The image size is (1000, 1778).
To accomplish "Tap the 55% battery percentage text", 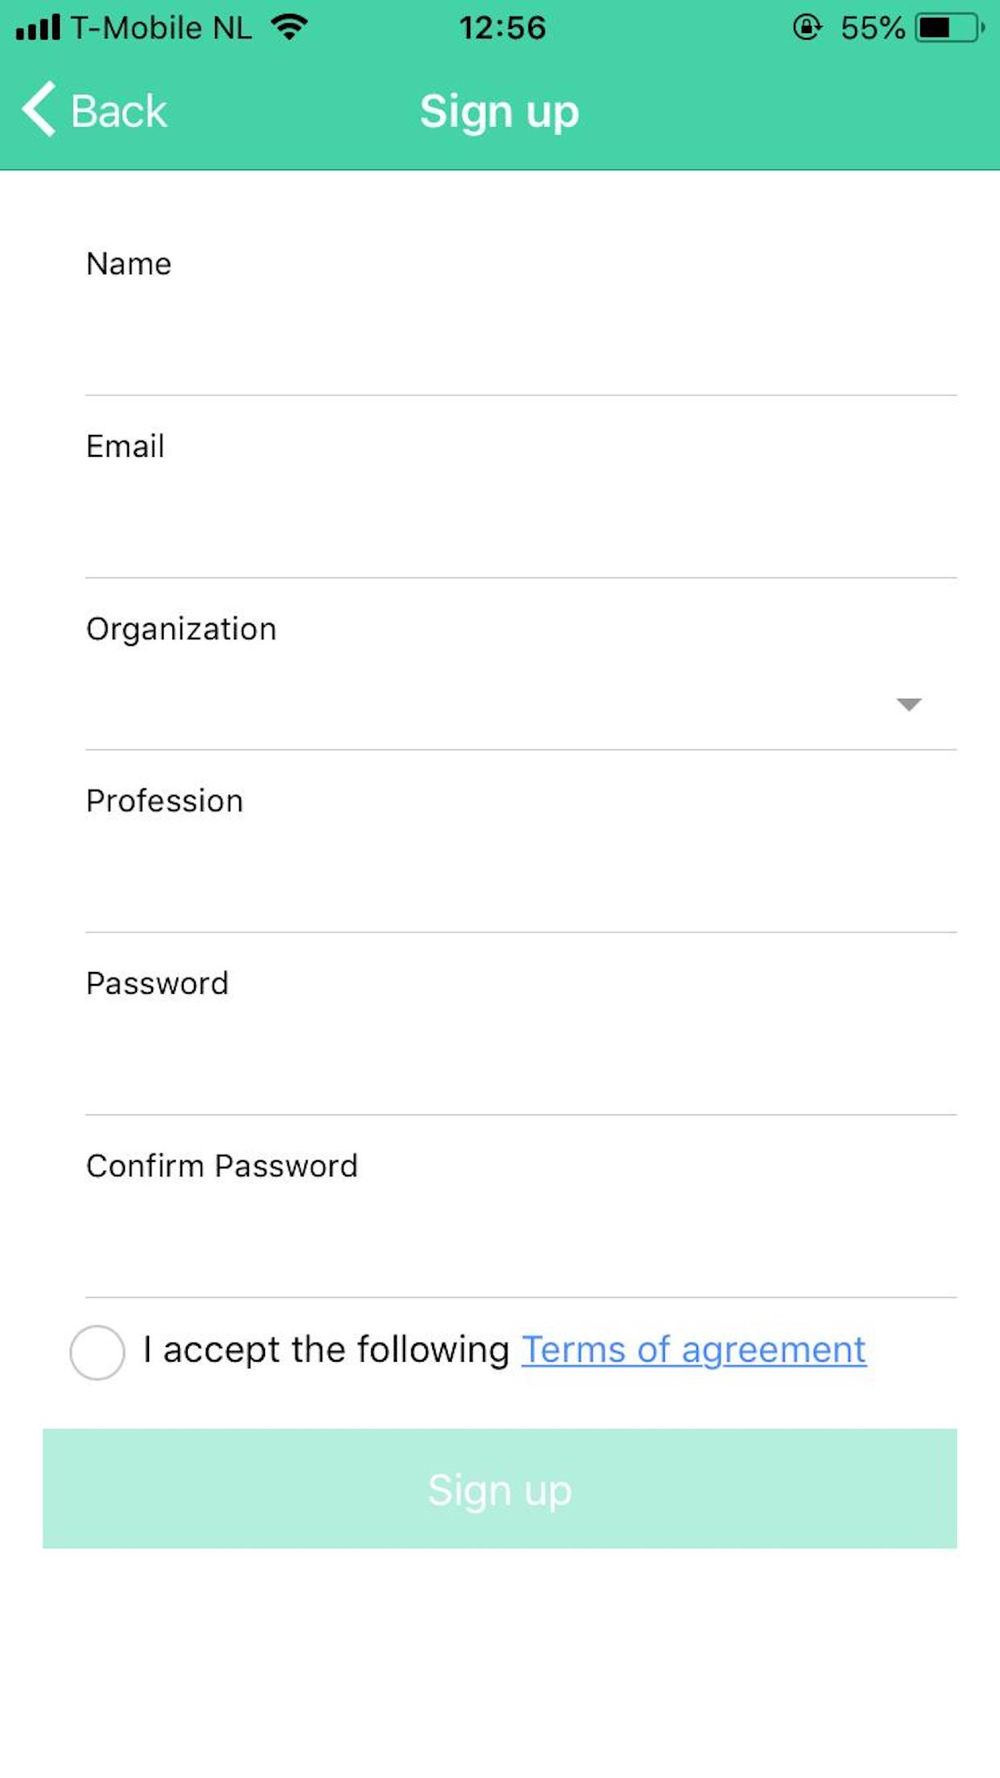I will [x=872, y=27].
